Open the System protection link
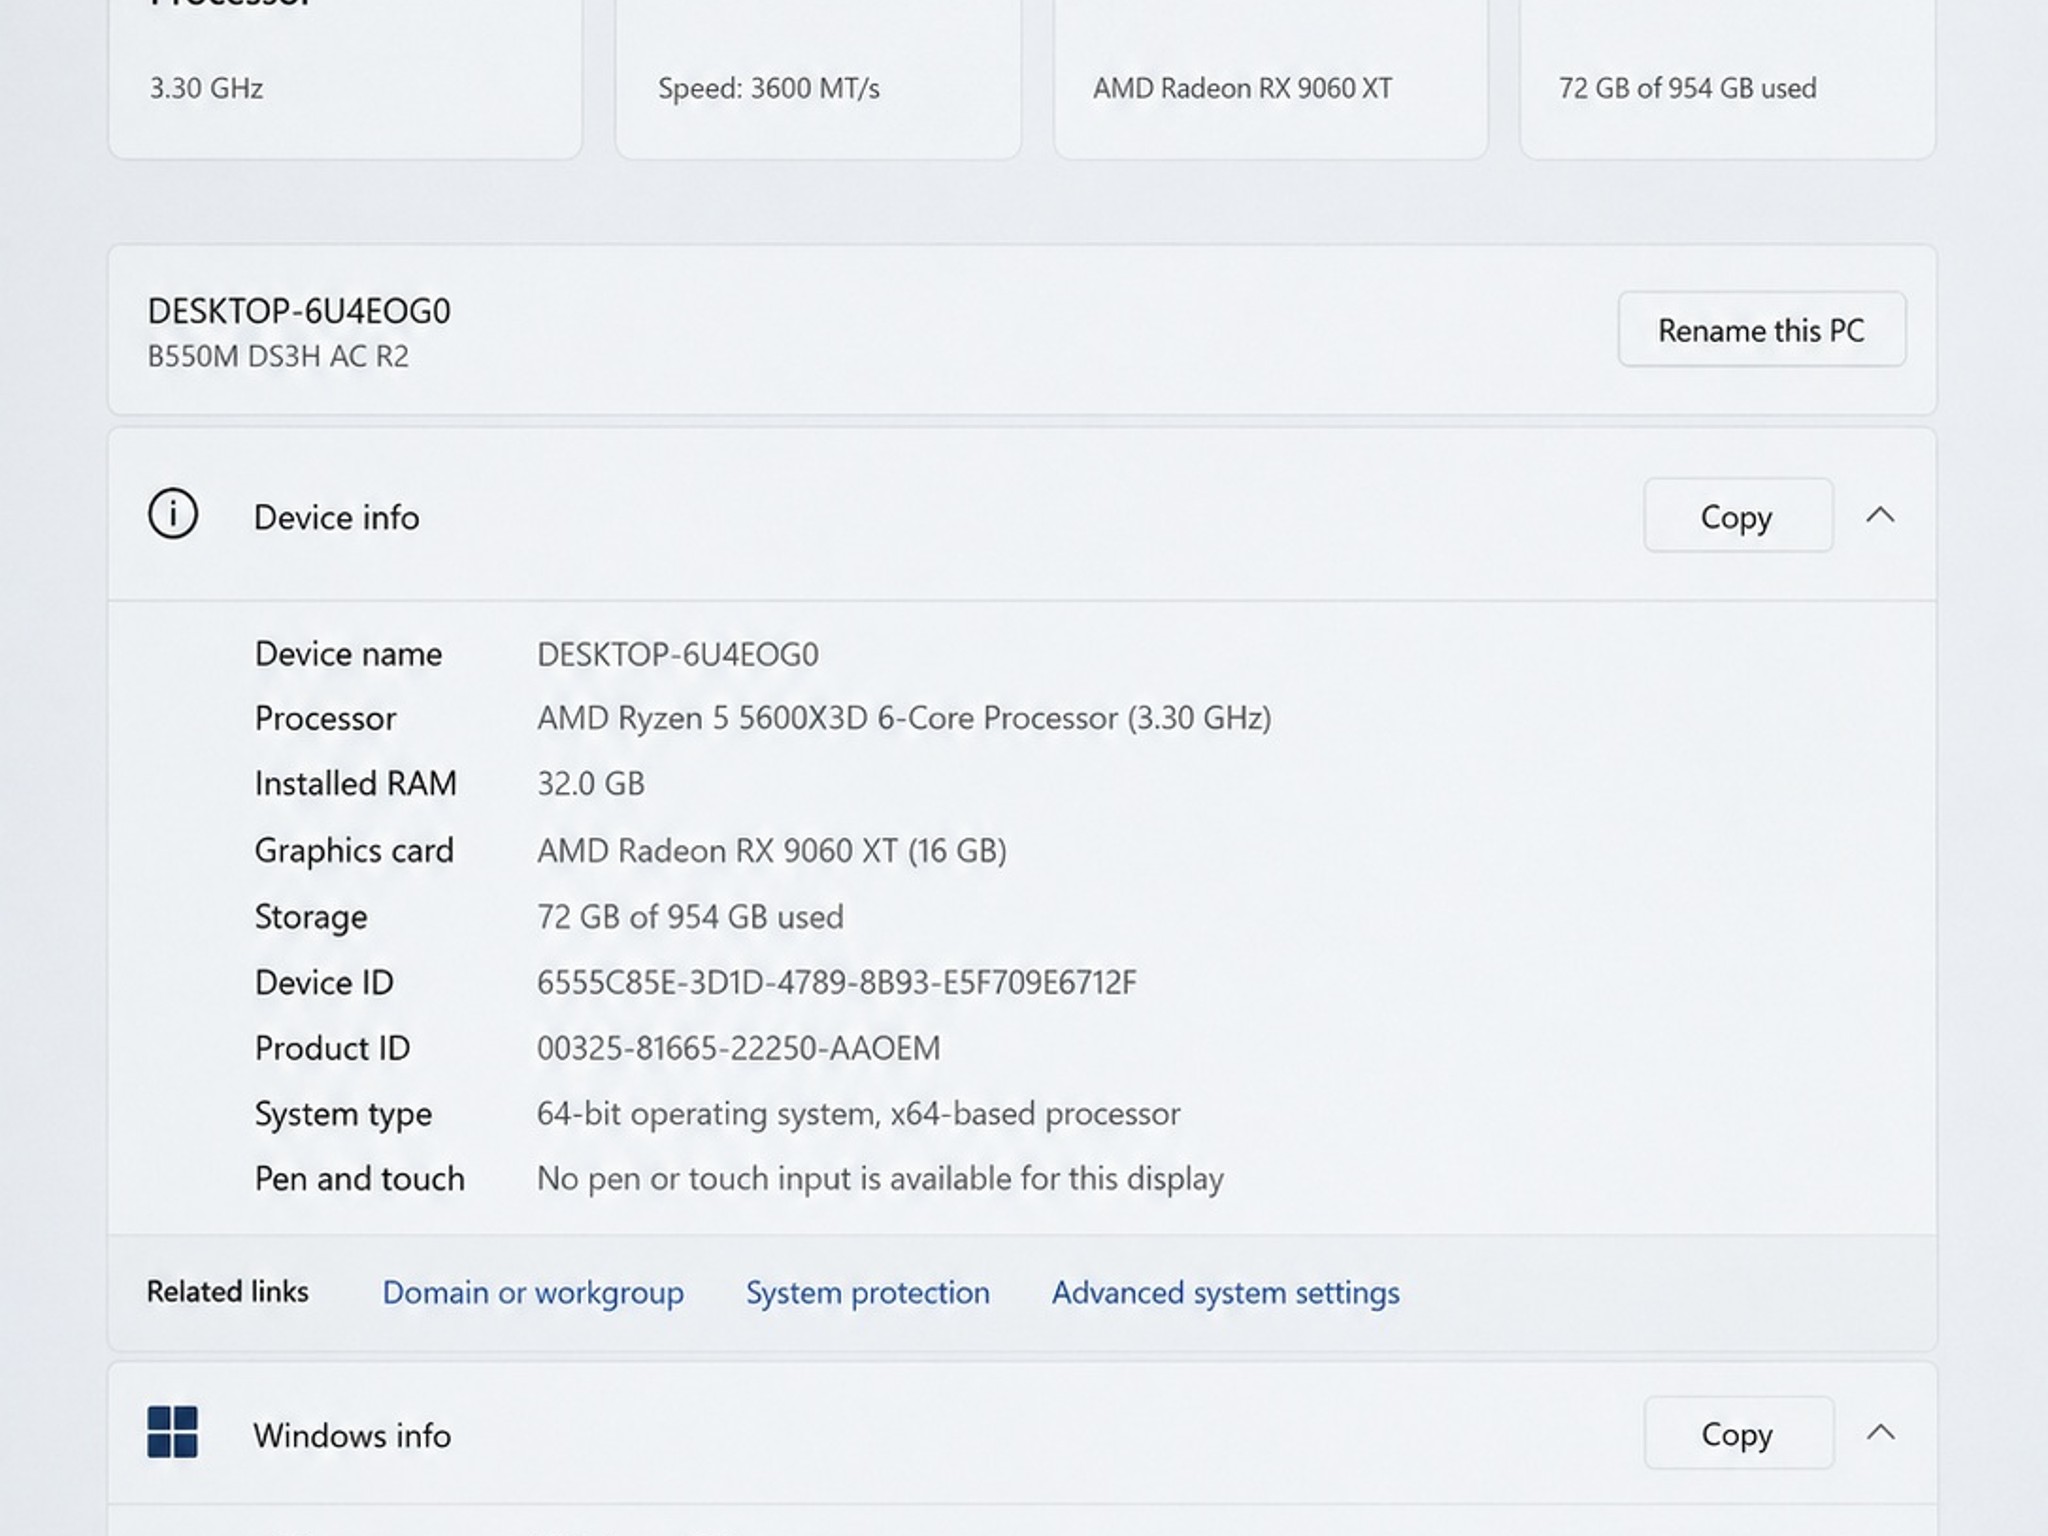The height and width of the screenshot is (1536, 2048). pyautogui.click(x=868, y=1292)
